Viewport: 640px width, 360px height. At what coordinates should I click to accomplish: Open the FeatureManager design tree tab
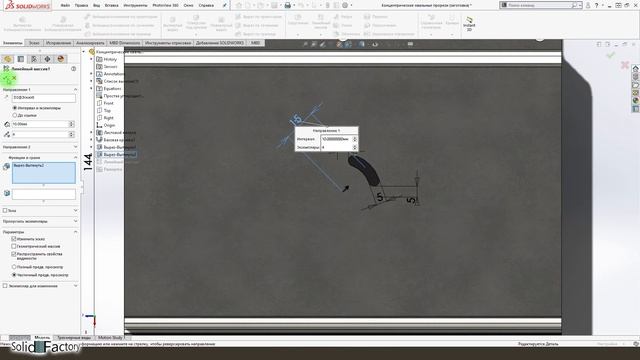point(7,59)
